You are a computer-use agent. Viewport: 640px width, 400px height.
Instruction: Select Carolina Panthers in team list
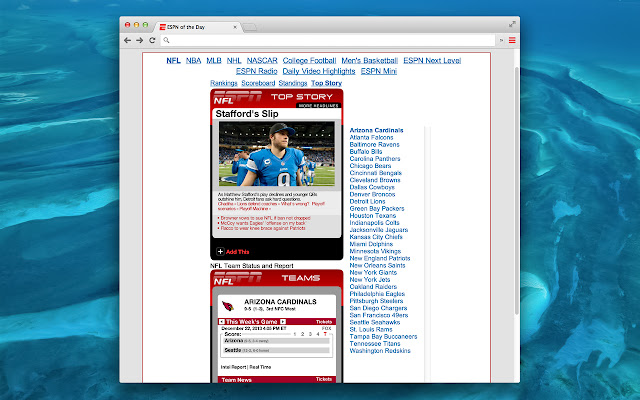tap(375, 158)
